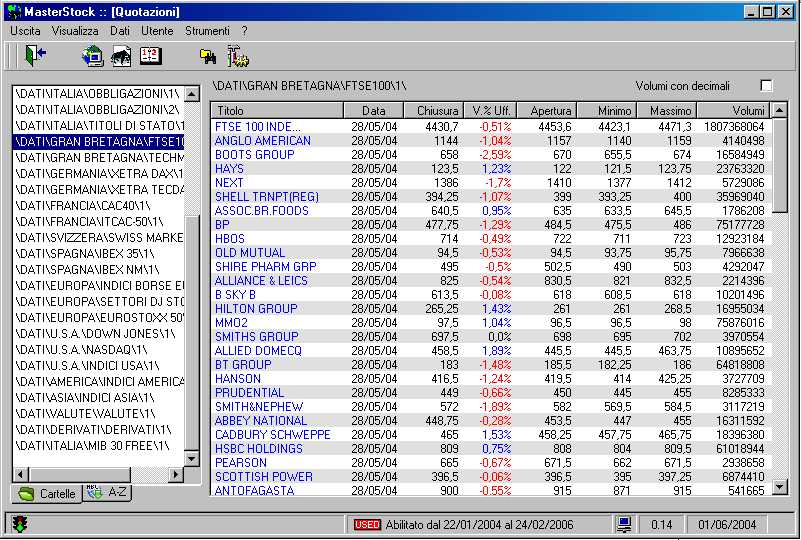
Task: Select the HSBC HOLDINGS title
Action: pyautogui.click(x=259, y=449)
